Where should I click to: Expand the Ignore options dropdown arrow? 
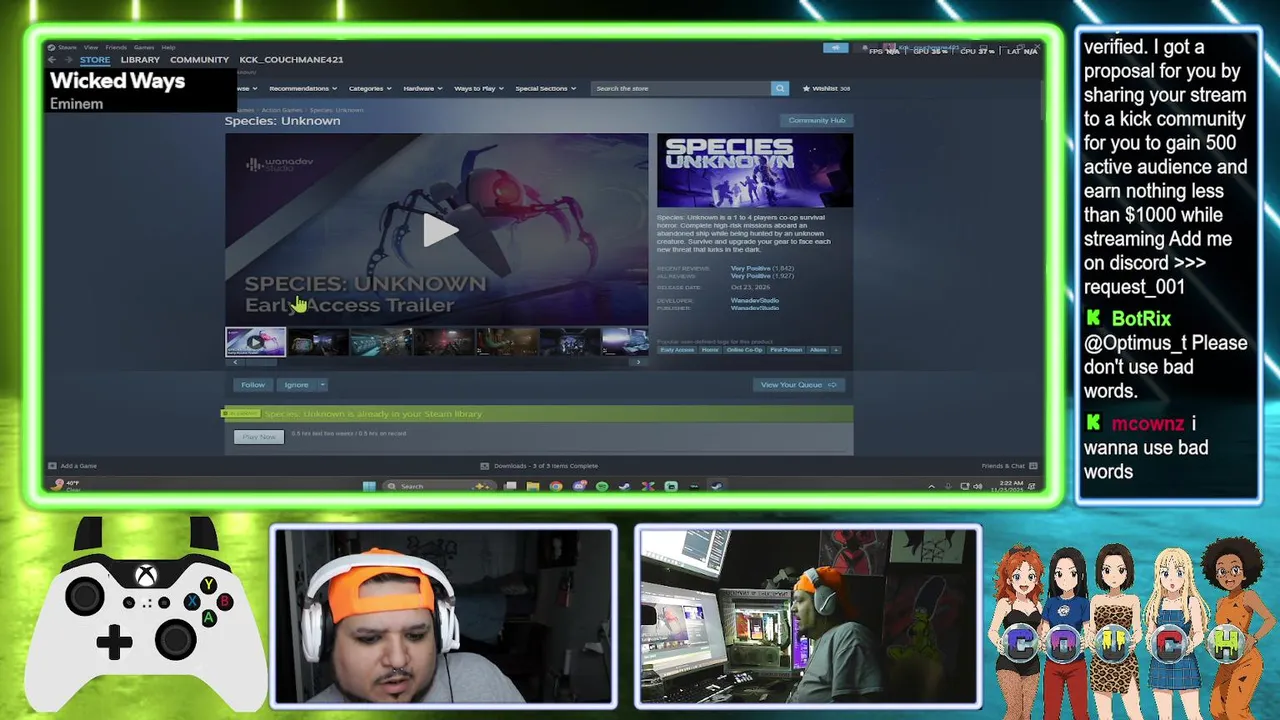point(322,385)
